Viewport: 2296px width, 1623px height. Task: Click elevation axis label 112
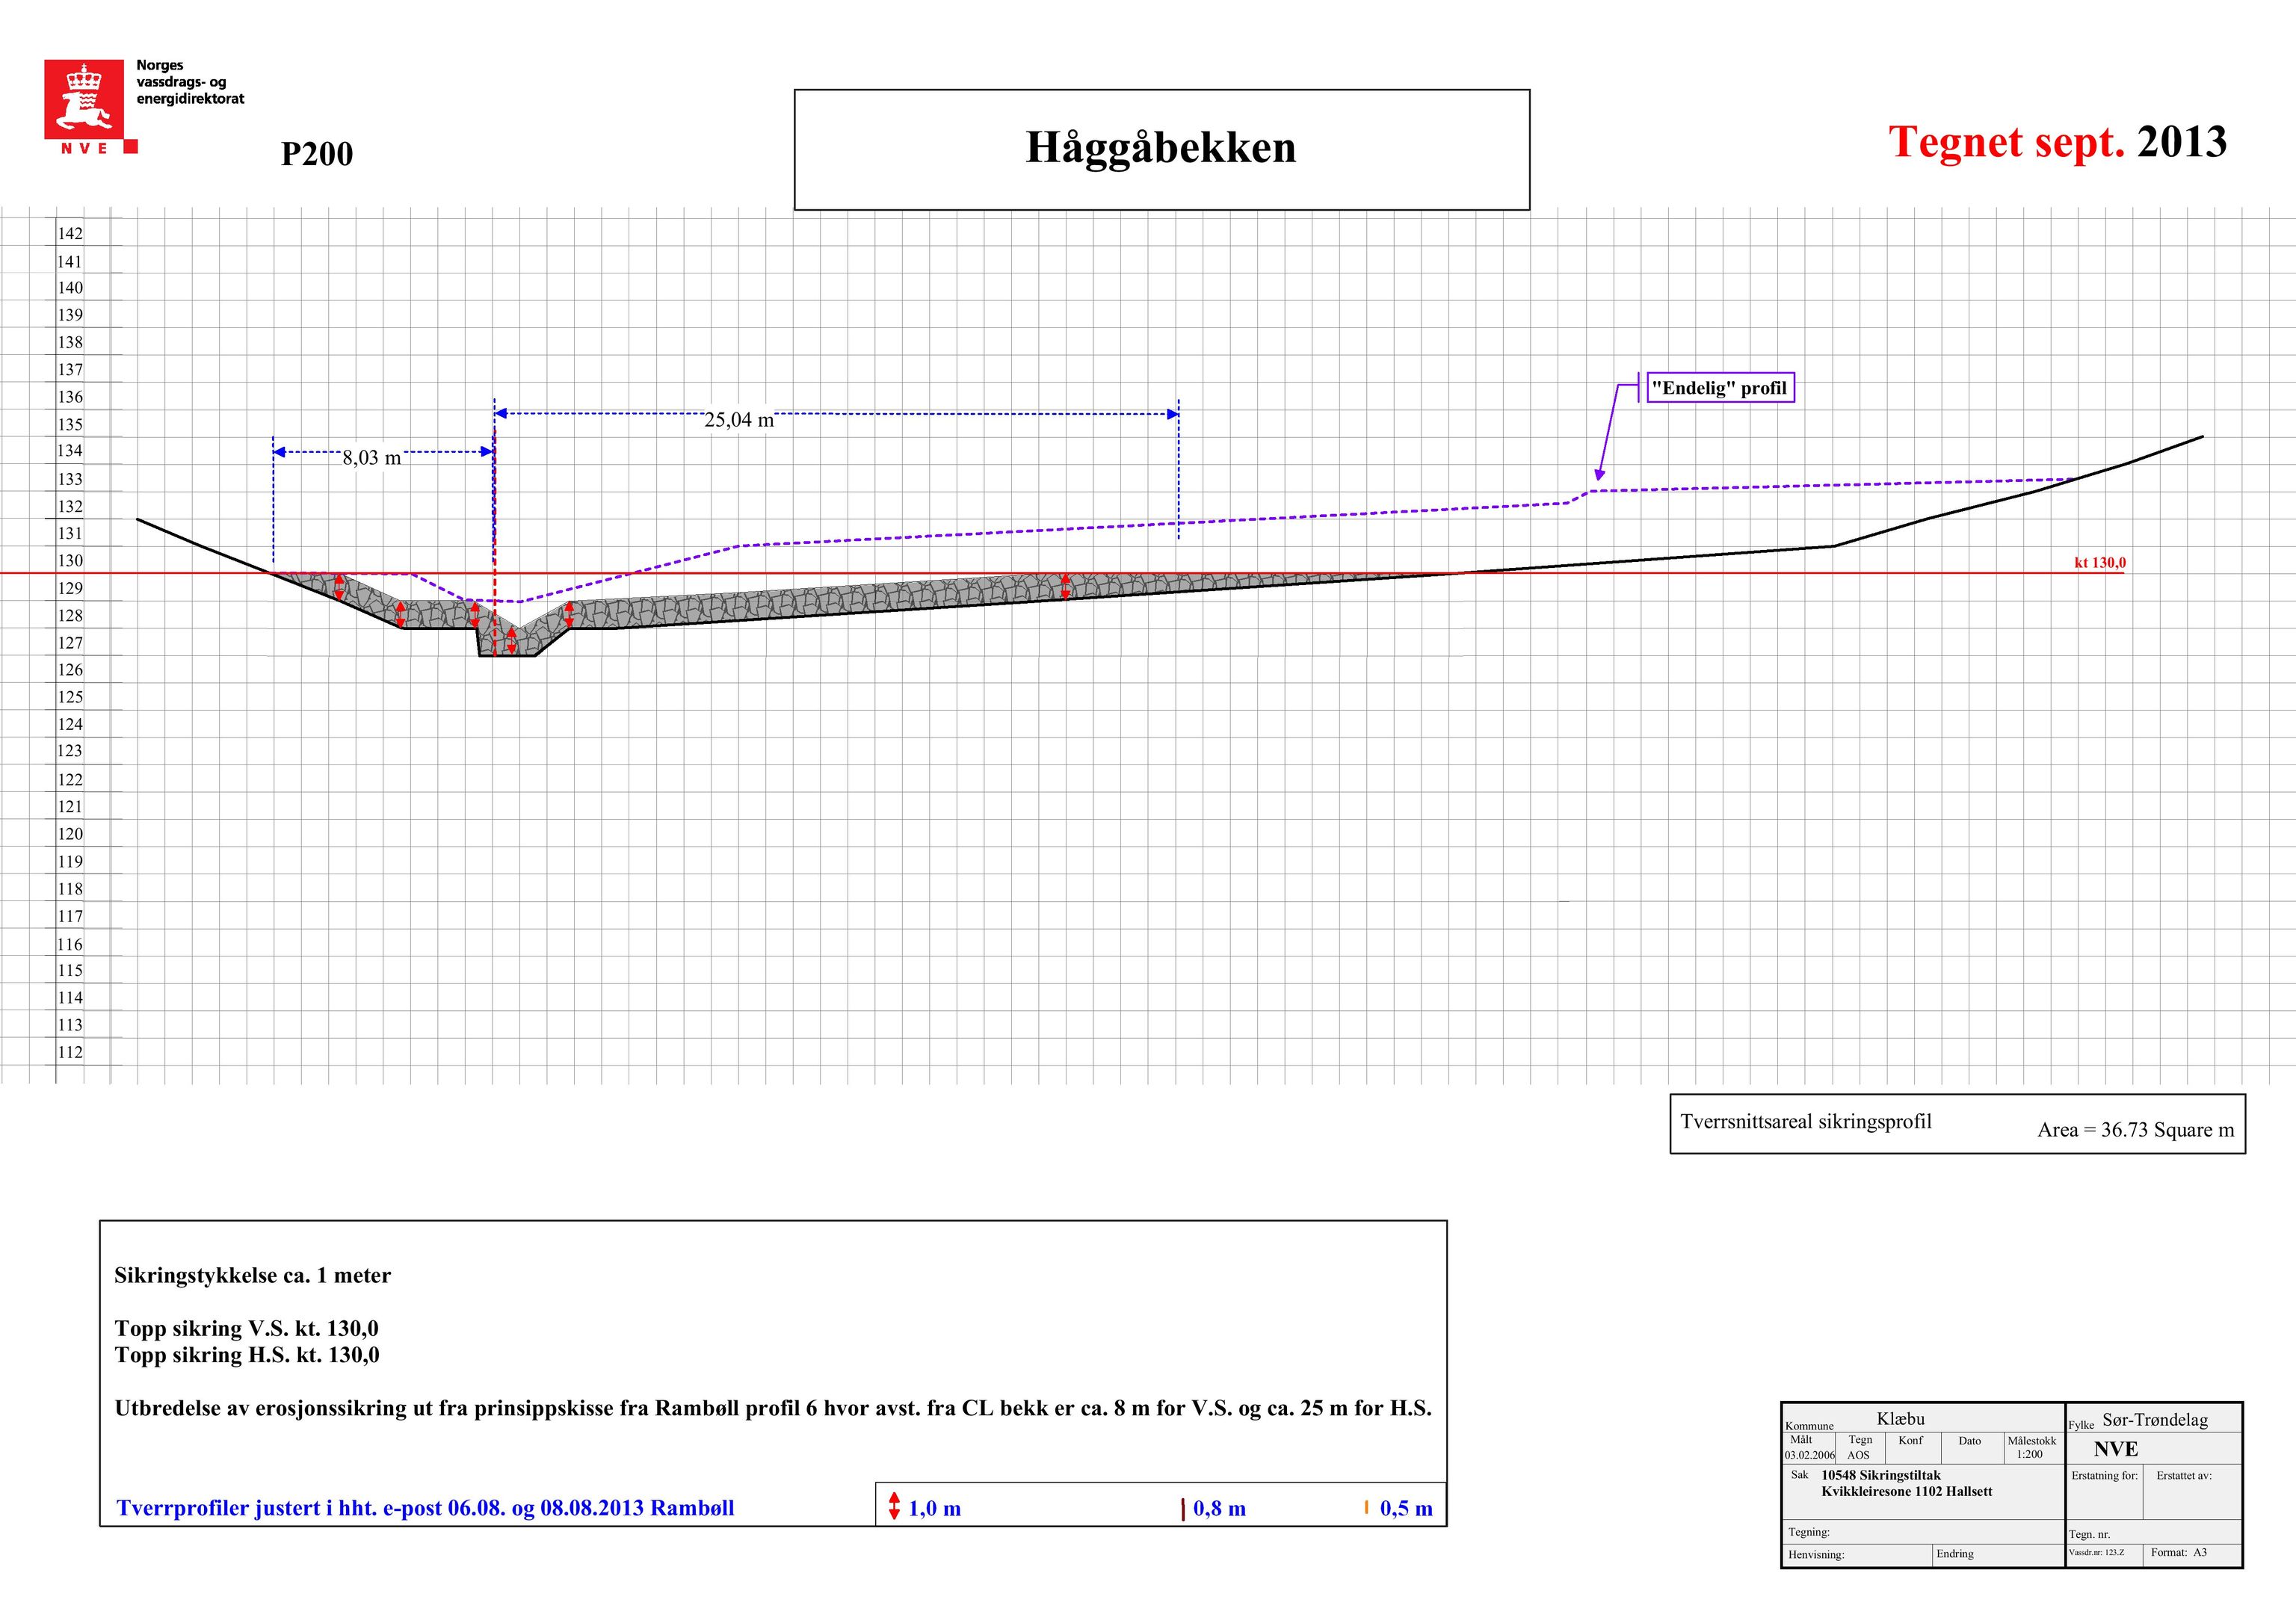click(x=70, y=1052)
